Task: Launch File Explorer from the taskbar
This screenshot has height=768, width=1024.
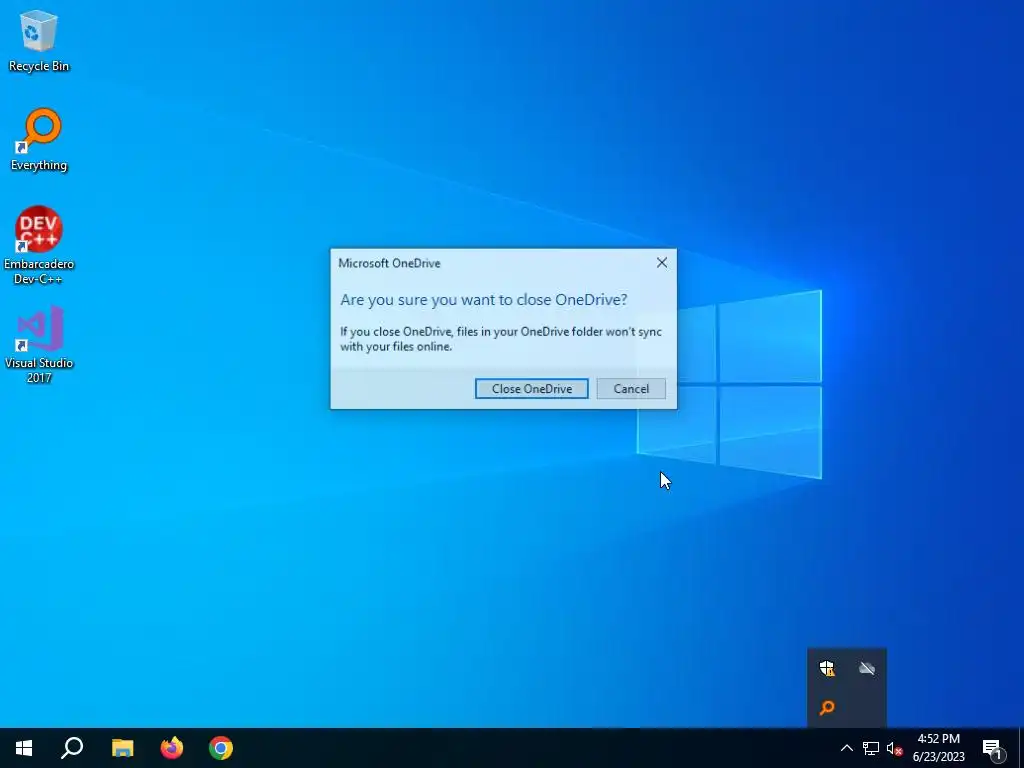Action: 122,748
